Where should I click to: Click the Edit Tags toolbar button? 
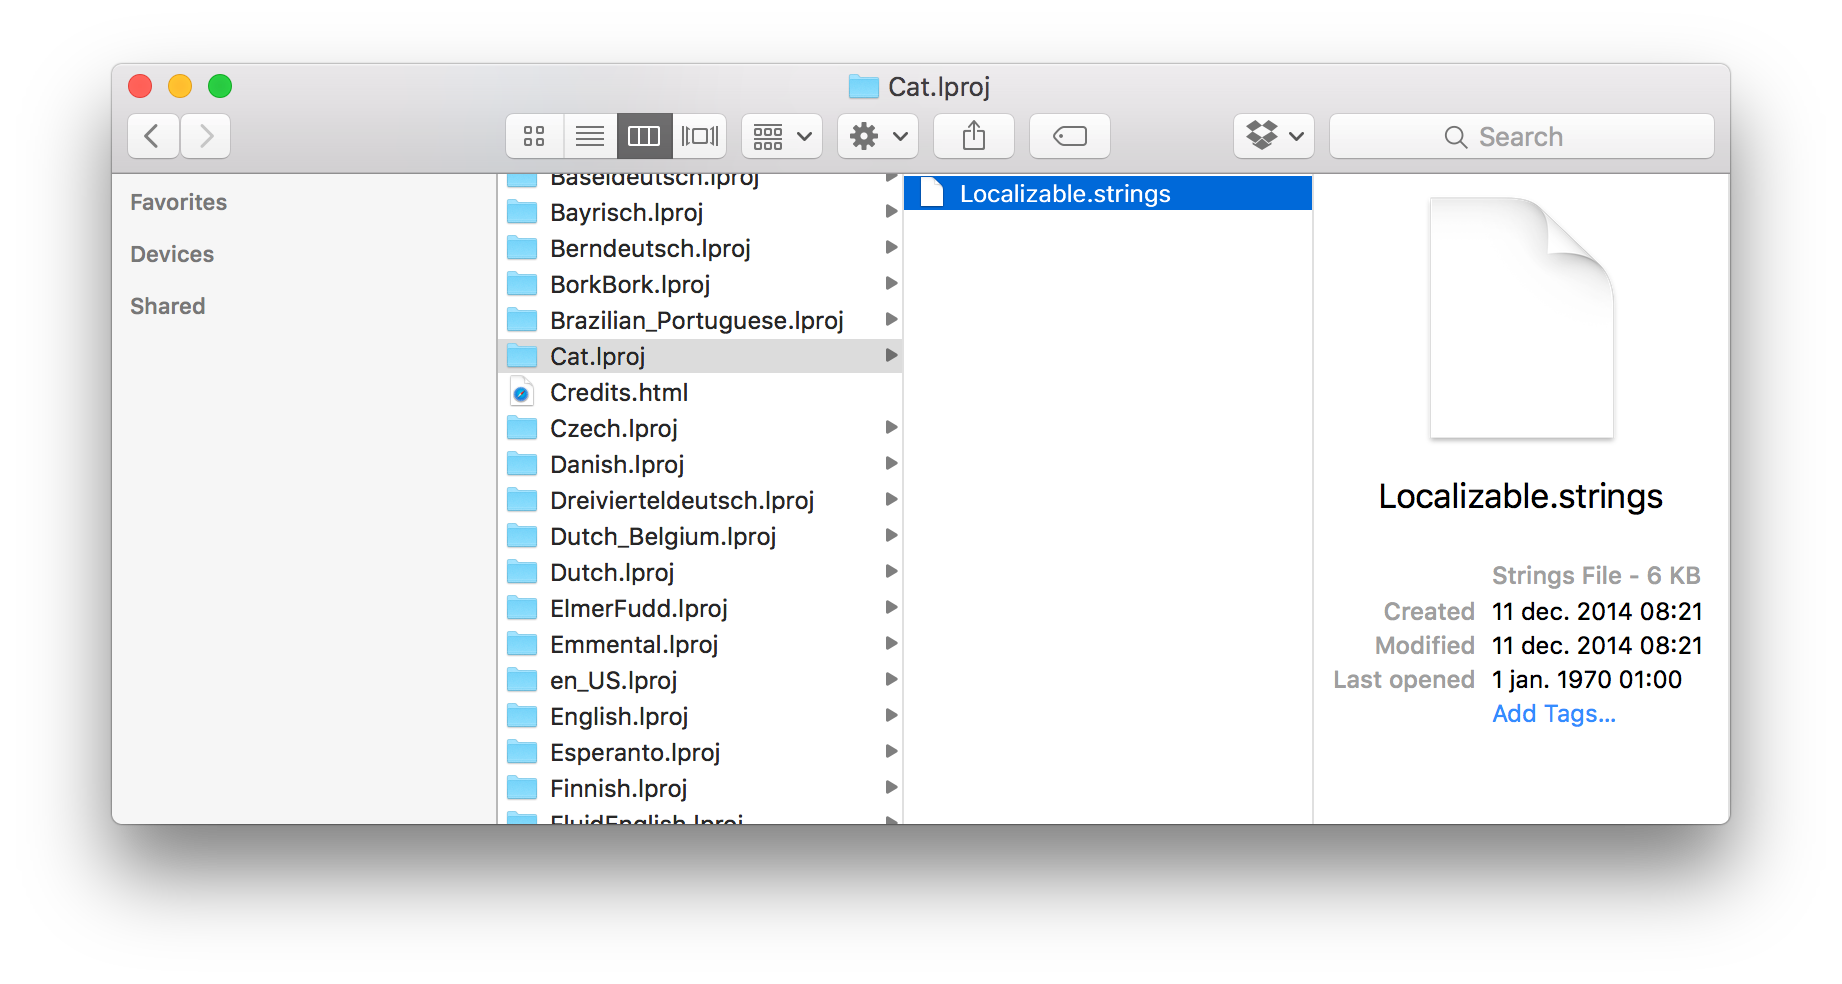tap(1070, 136)
